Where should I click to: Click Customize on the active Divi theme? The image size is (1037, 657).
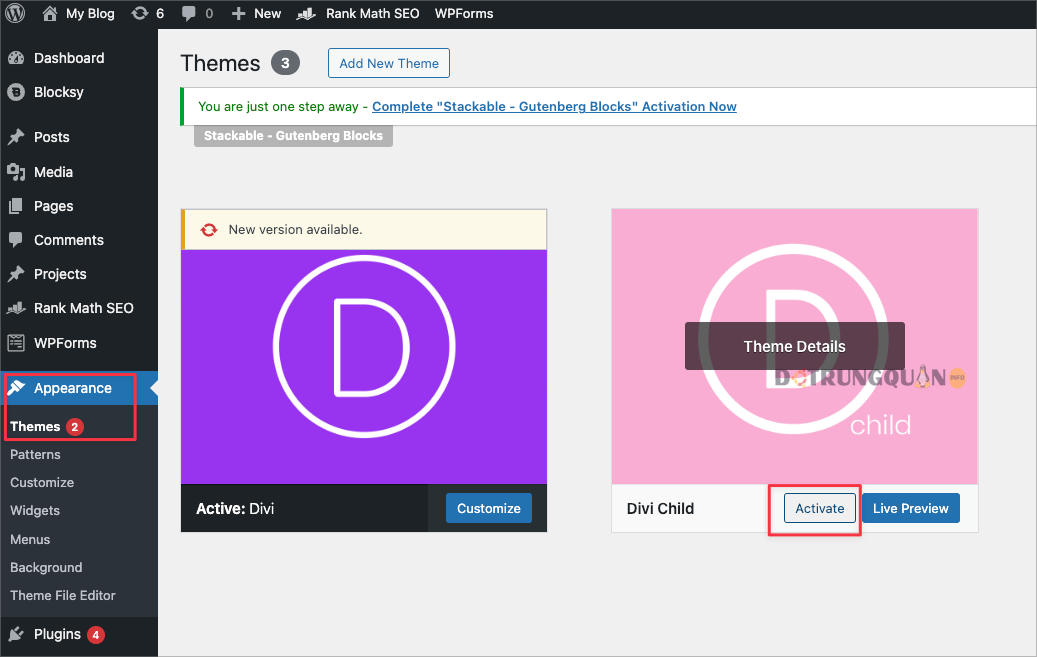coord(489,508)
